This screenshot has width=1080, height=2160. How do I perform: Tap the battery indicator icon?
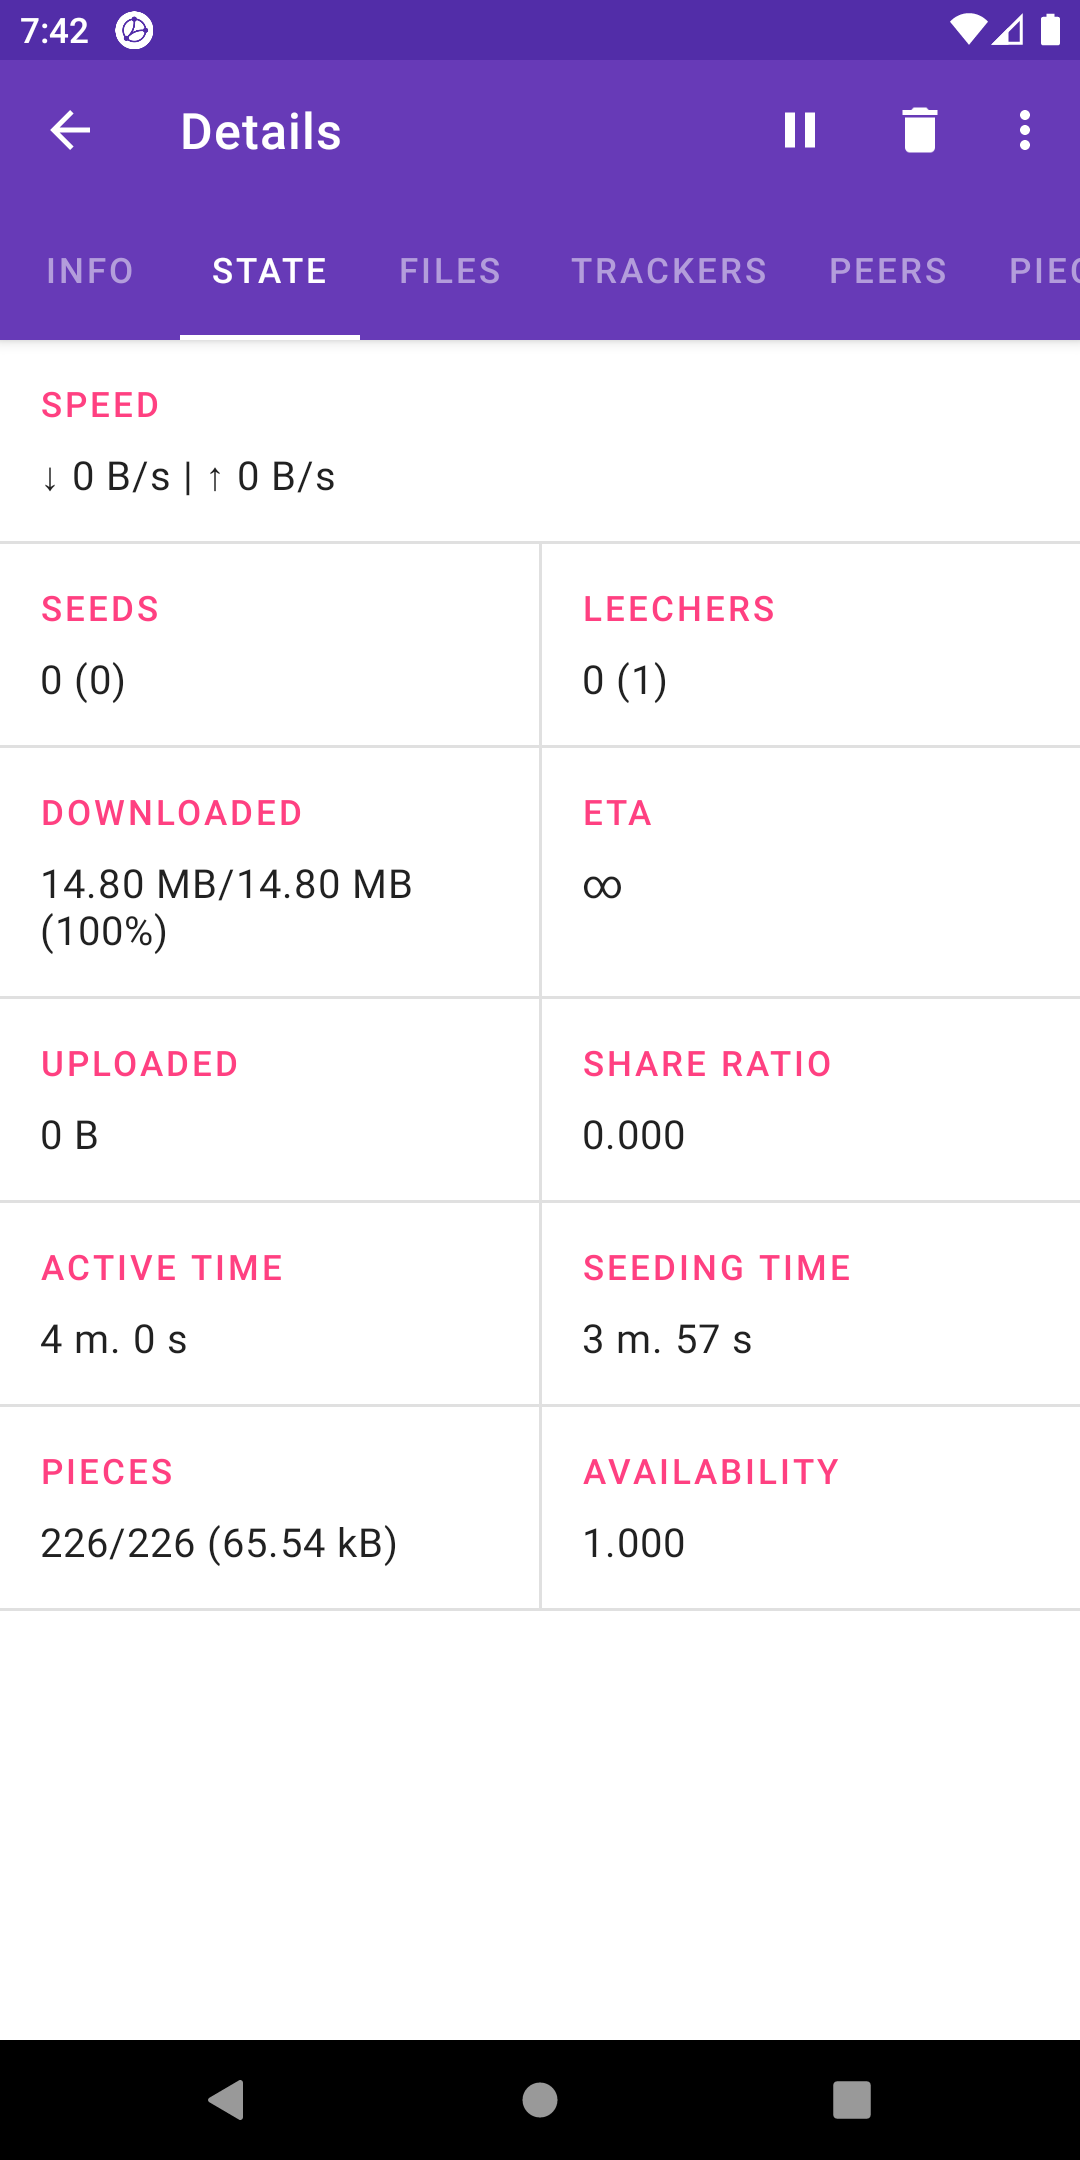[1050, 30]
